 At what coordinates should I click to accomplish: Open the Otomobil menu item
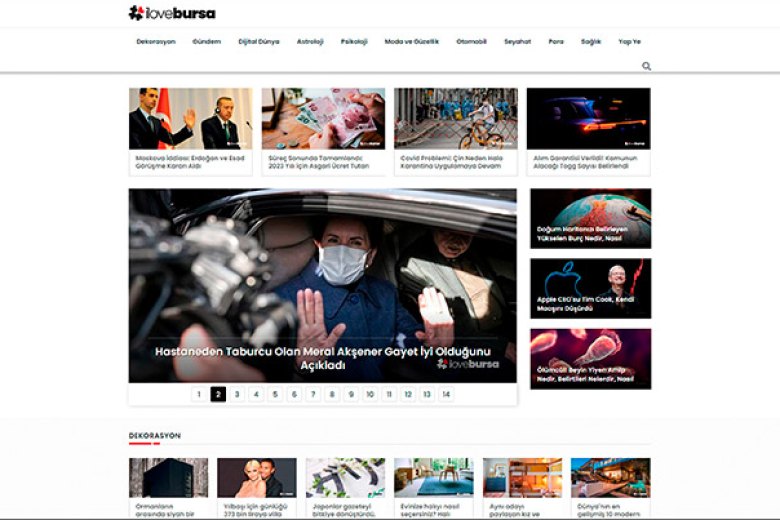pos(471,42)
